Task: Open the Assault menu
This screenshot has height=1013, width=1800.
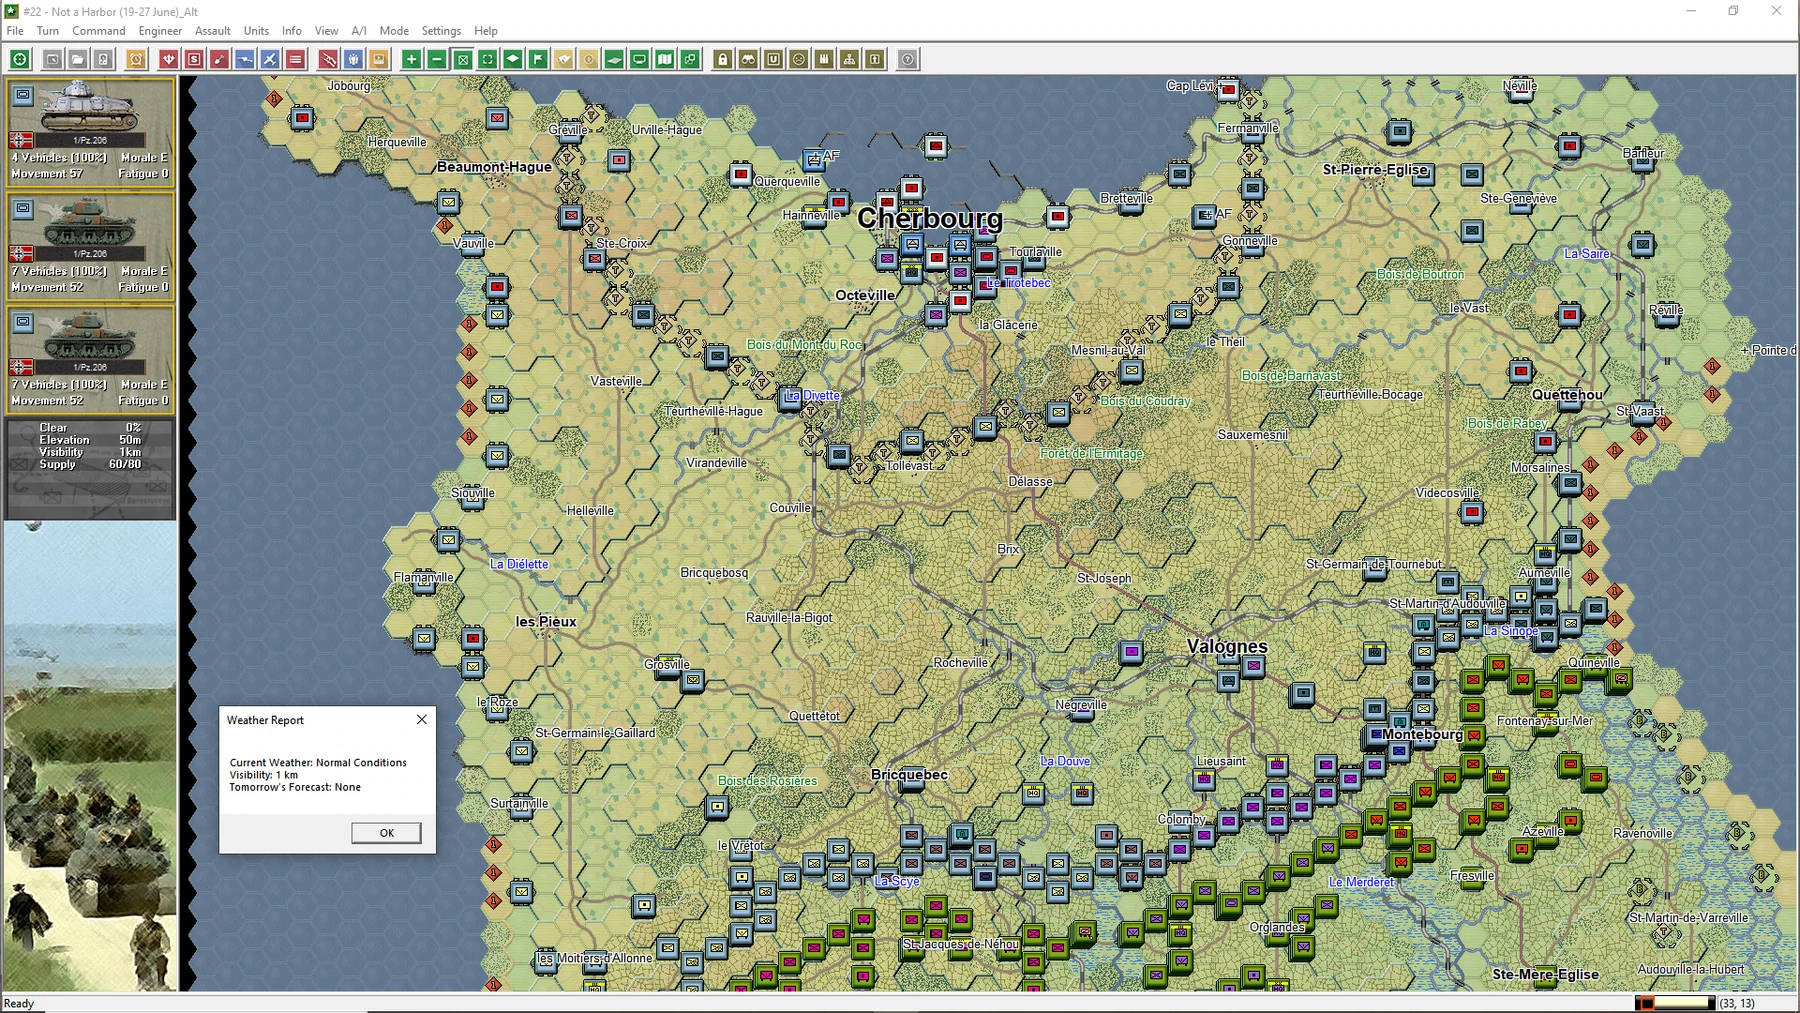Action: 213,31
